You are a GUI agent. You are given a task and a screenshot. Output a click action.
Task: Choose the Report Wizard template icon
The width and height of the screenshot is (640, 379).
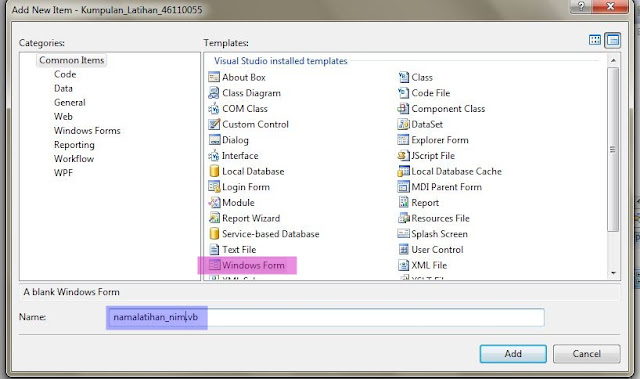214,218
